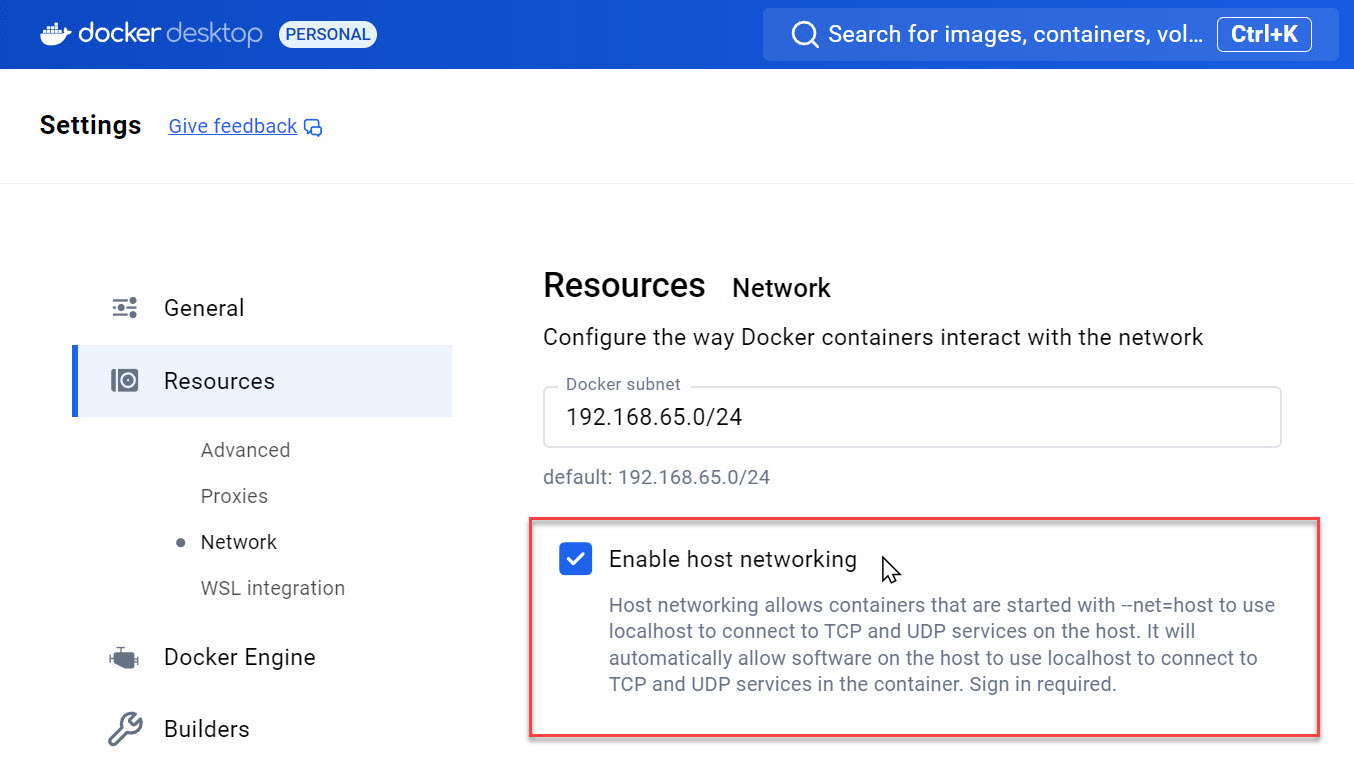The height and width of the screenshot is (774, 1354).
Task: Open the WSL integration sub-page
Action: pyautogui.click(x=272, y=588)
